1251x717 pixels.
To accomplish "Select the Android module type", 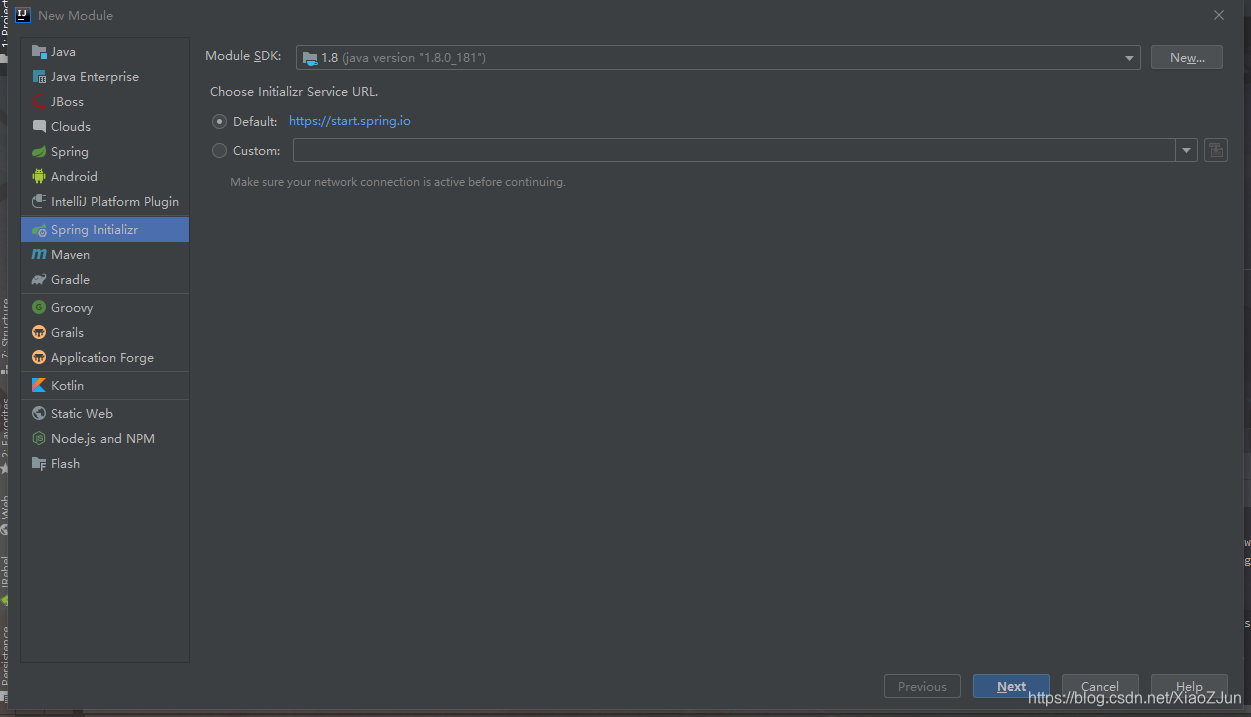I will [105, 176].
